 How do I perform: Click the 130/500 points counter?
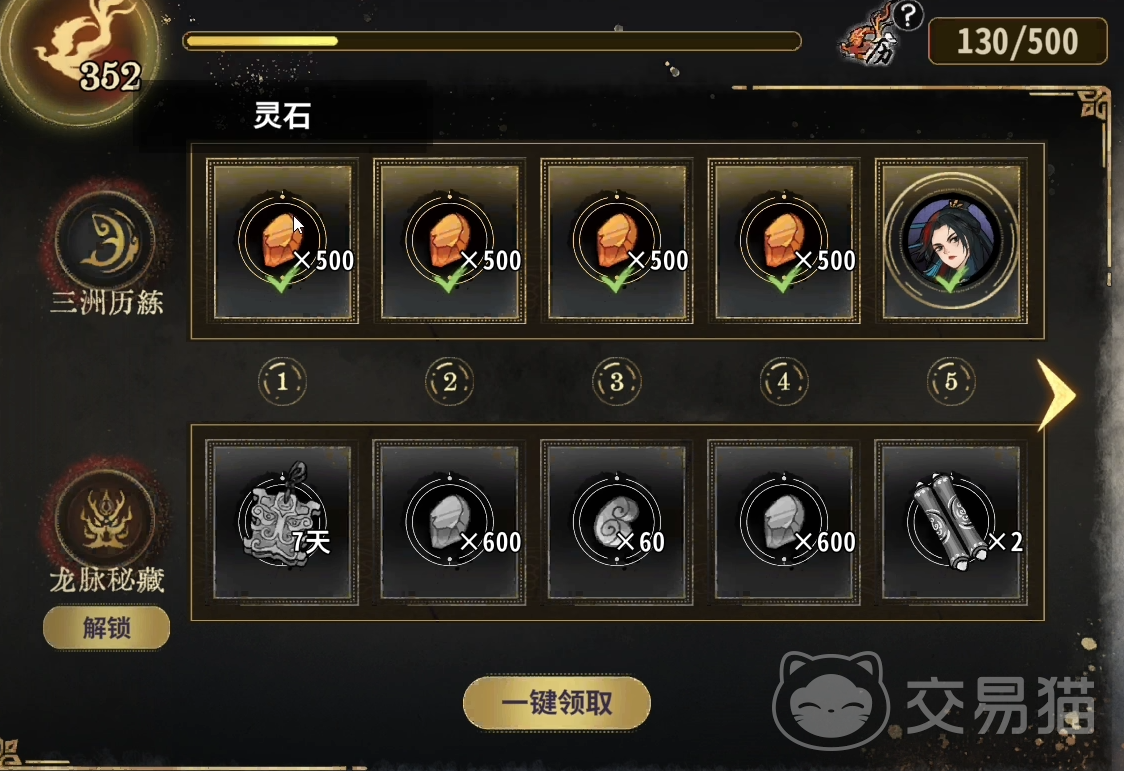click(x=1017, y=42)
